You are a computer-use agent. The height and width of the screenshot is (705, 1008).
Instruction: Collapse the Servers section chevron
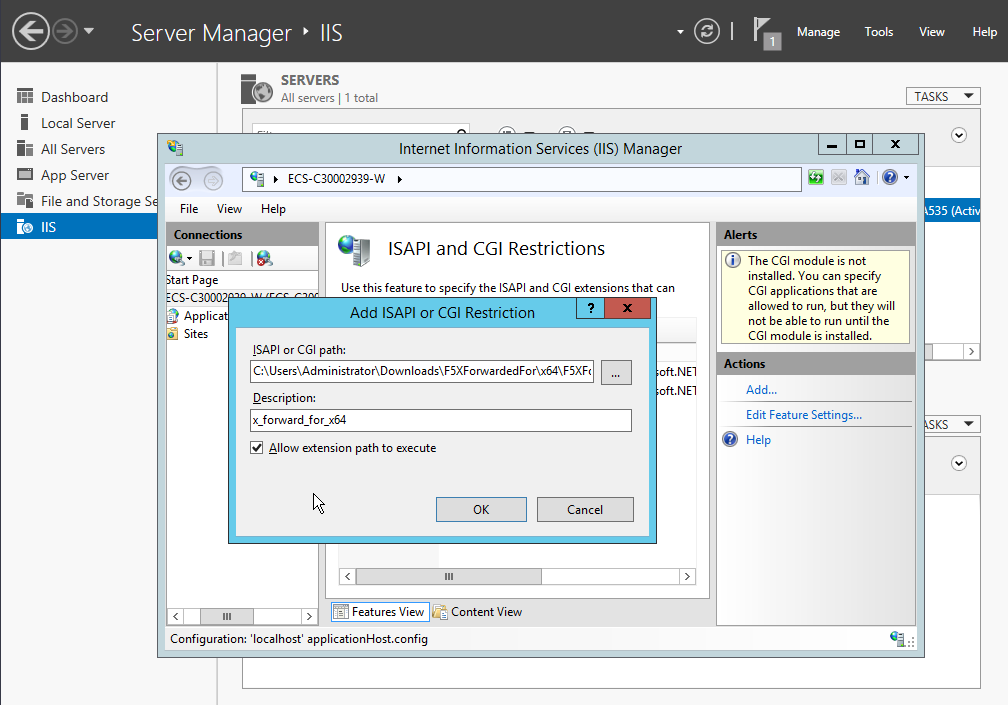tap(958, 135)
